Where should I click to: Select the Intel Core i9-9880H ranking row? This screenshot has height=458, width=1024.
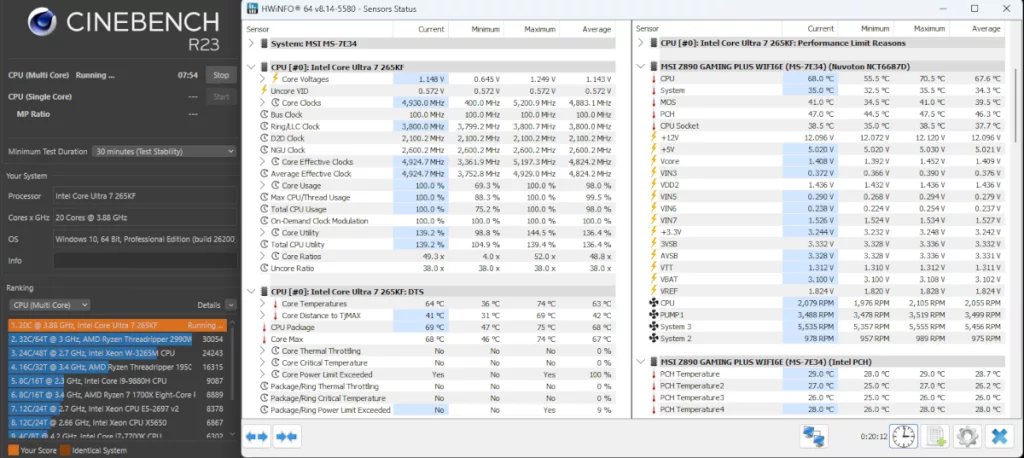(118, 381)
